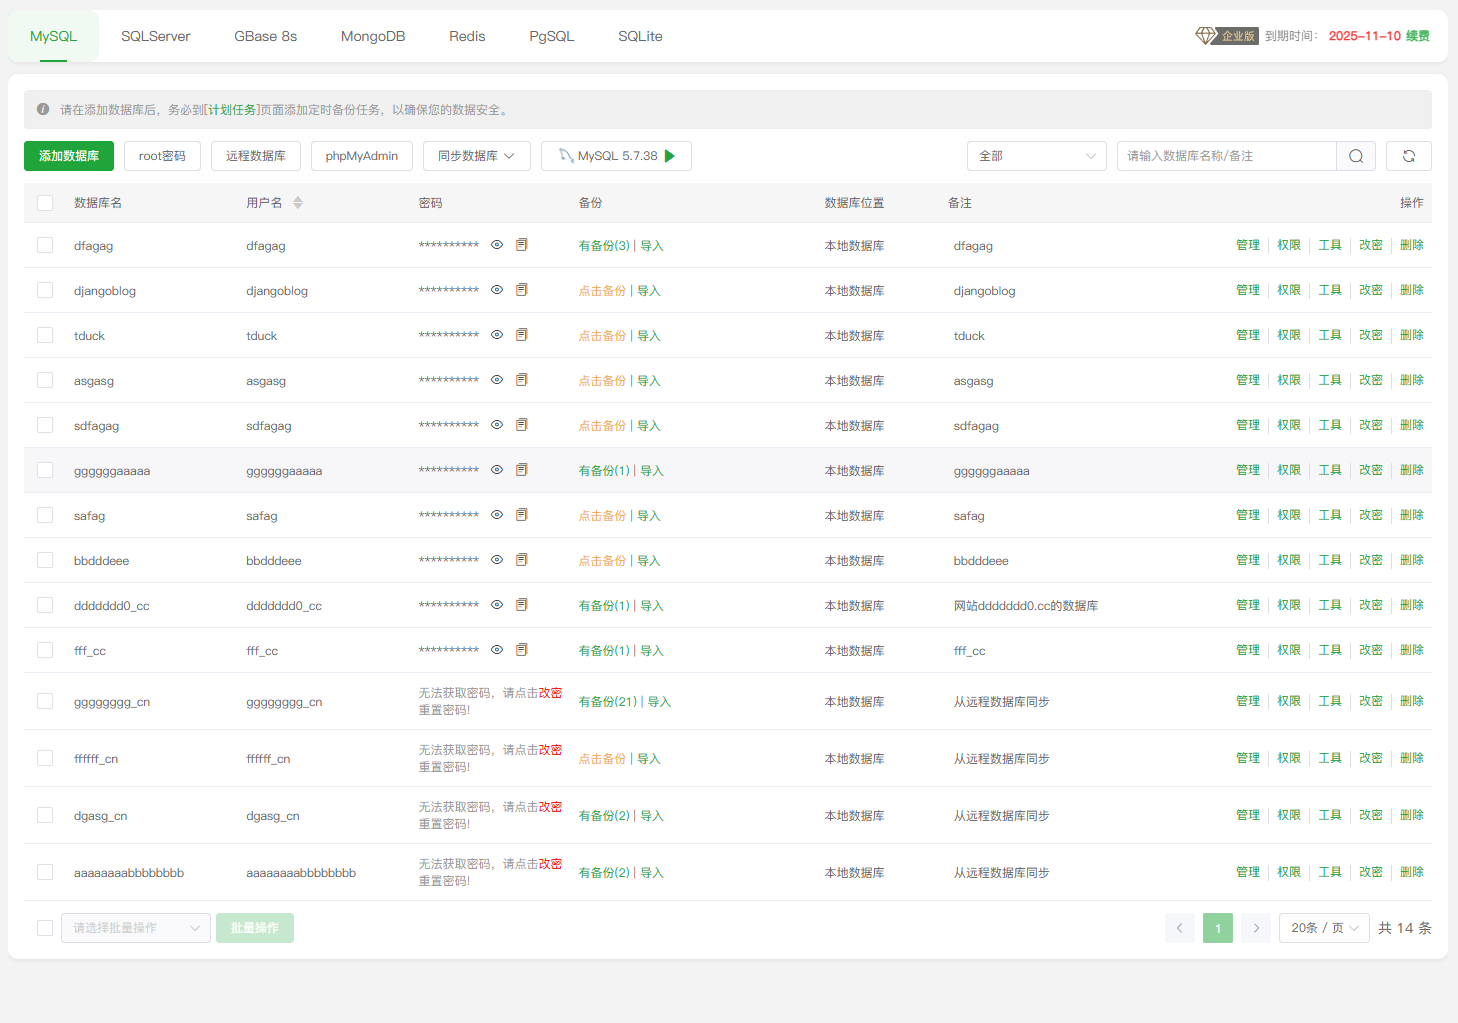Show password for dfagag database
The width and height of the screenshot is (1458, 1023).
497,245
